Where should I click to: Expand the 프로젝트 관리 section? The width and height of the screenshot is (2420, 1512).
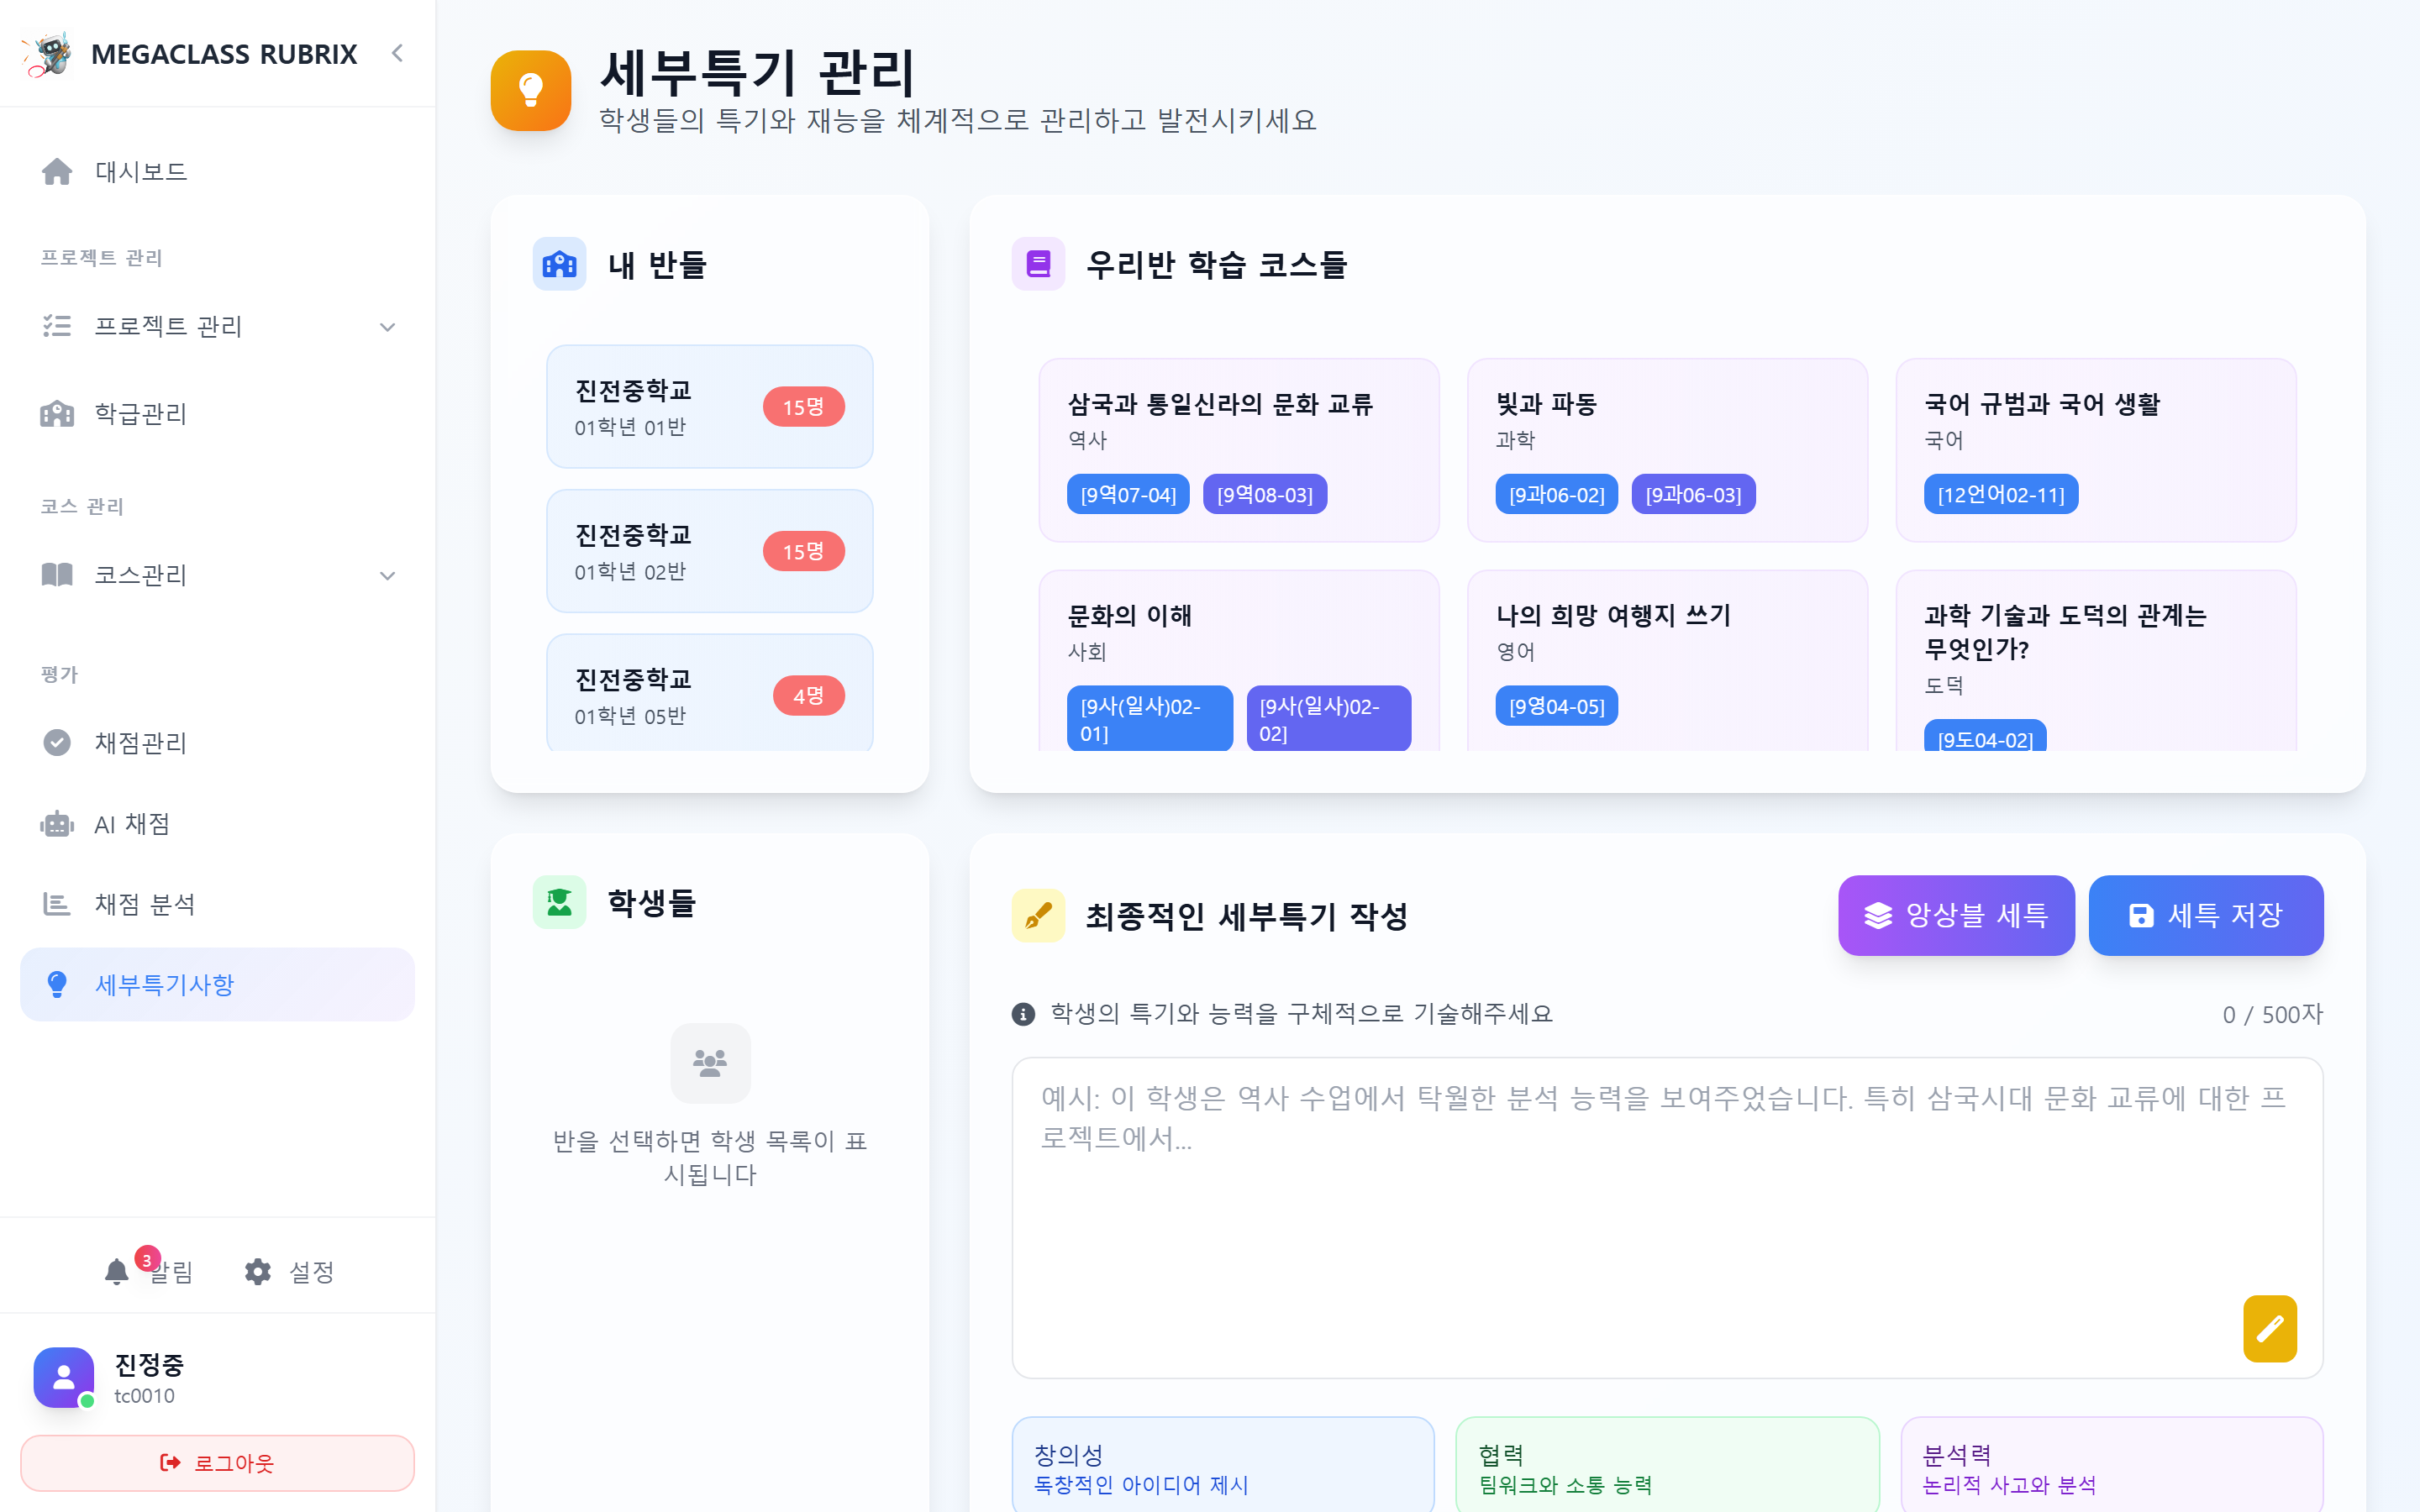388,326
